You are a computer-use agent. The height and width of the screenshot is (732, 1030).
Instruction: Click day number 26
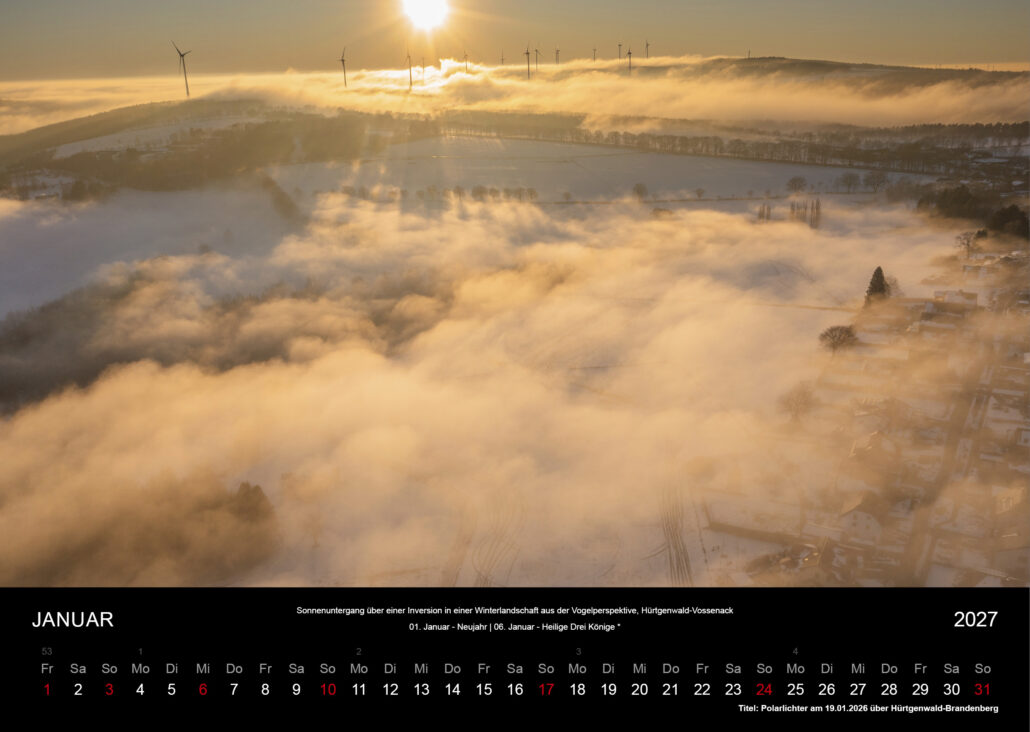[826, 689]
